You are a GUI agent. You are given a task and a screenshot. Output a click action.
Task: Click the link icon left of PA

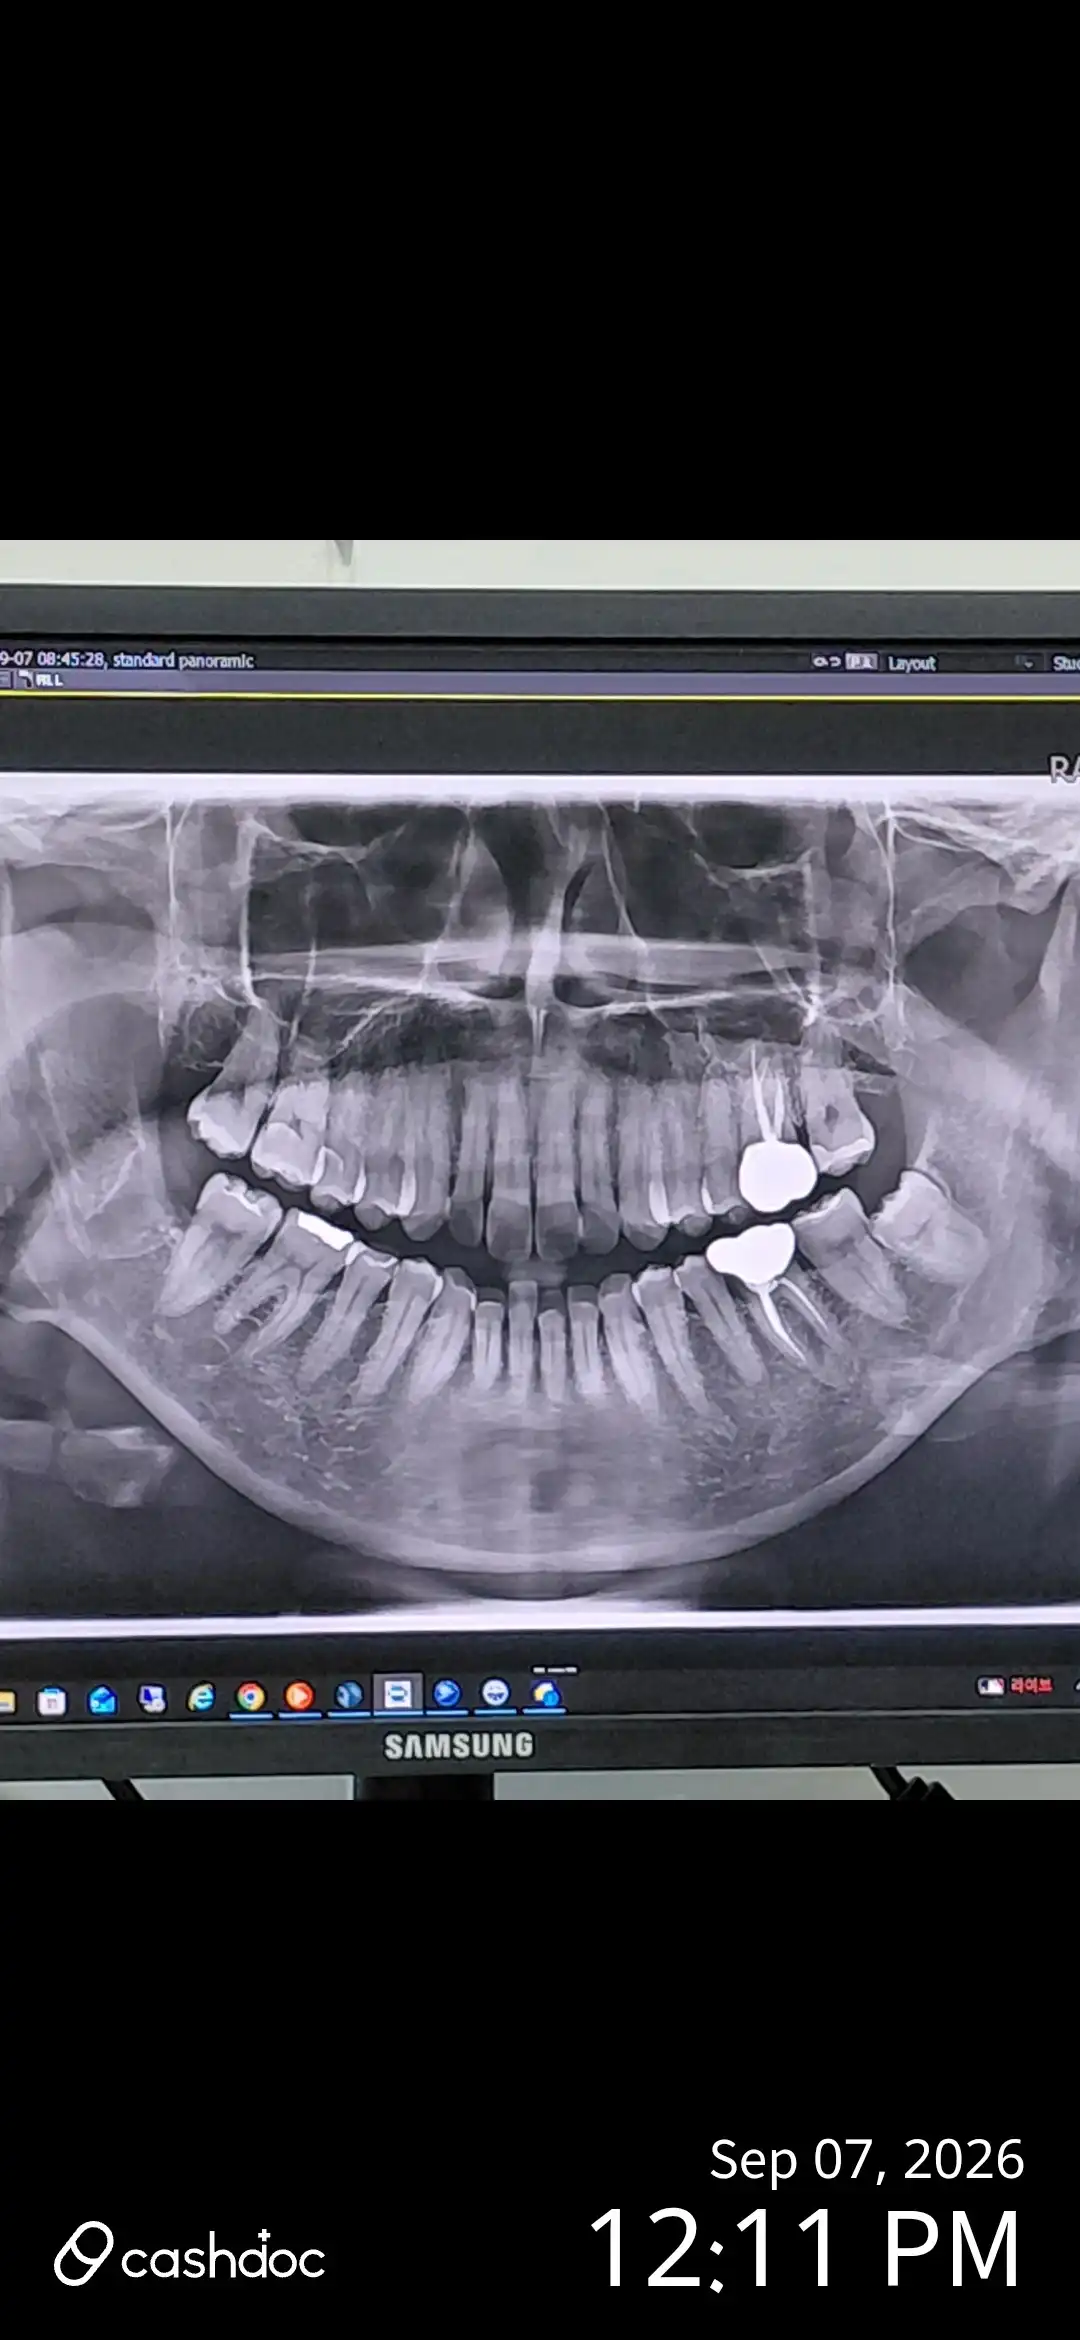[826, 661]
